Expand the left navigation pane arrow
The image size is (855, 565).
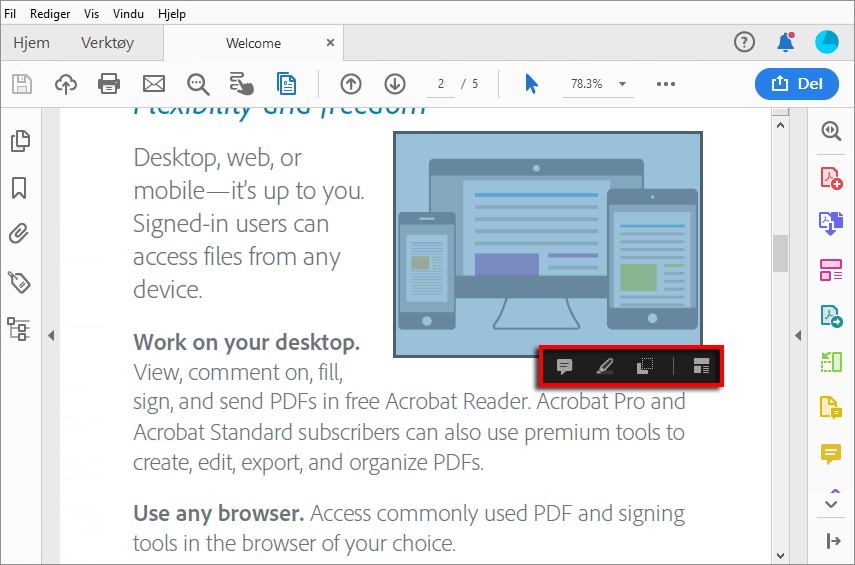tap(51, 335)
